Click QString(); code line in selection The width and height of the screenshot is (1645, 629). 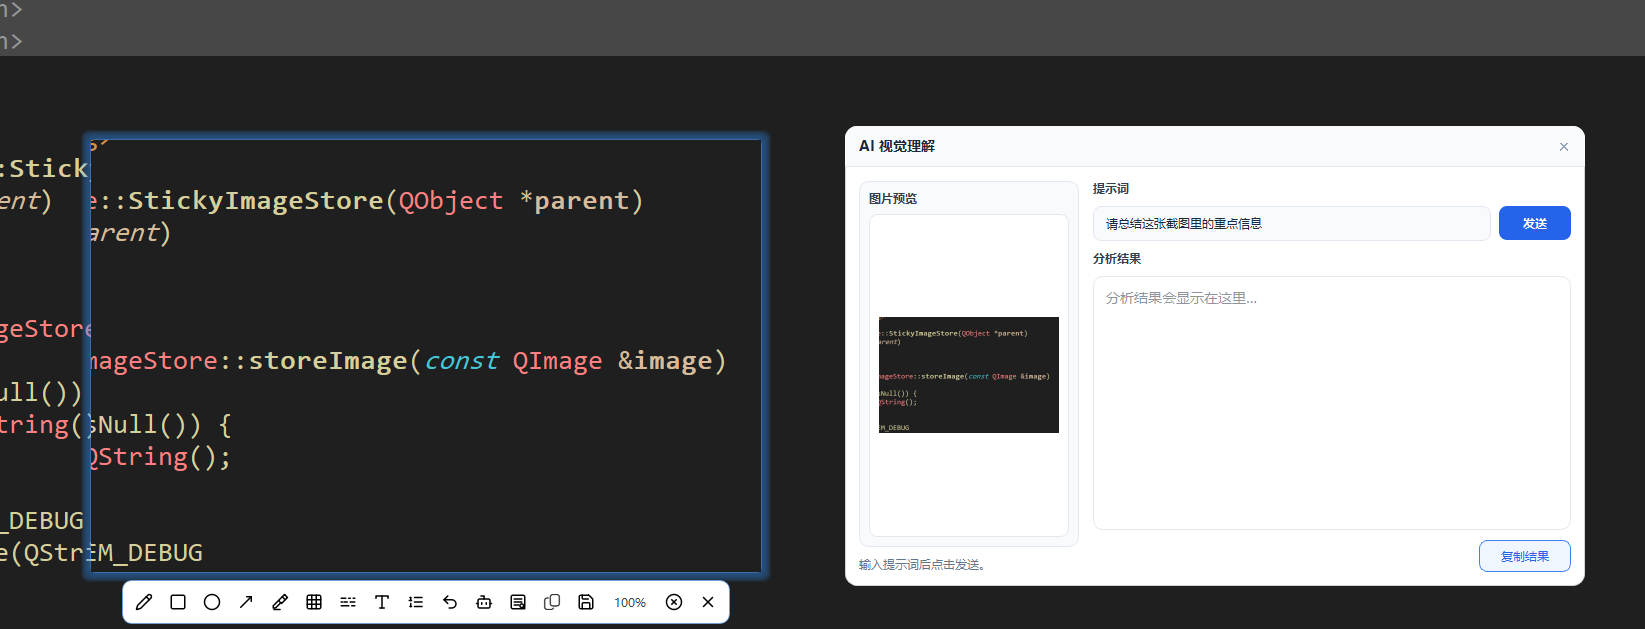click(x=159, y=457)
